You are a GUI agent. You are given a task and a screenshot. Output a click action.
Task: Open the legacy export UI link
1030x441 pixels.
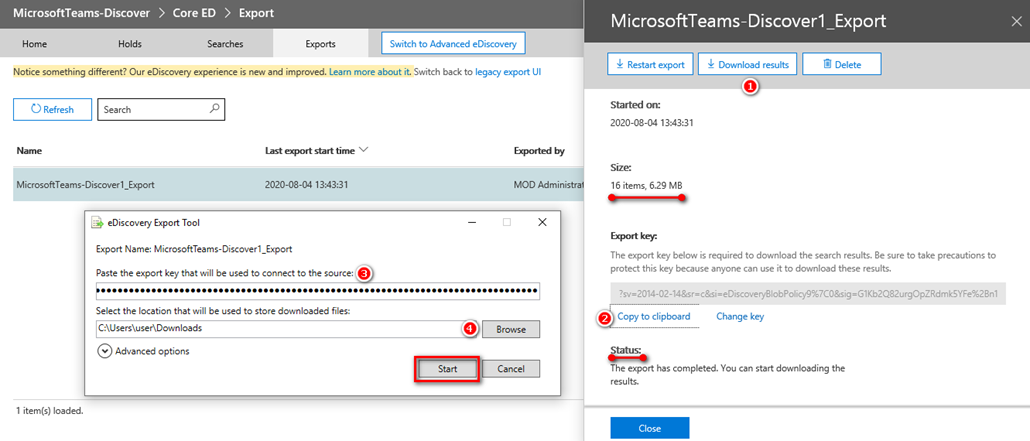(508, 72)
